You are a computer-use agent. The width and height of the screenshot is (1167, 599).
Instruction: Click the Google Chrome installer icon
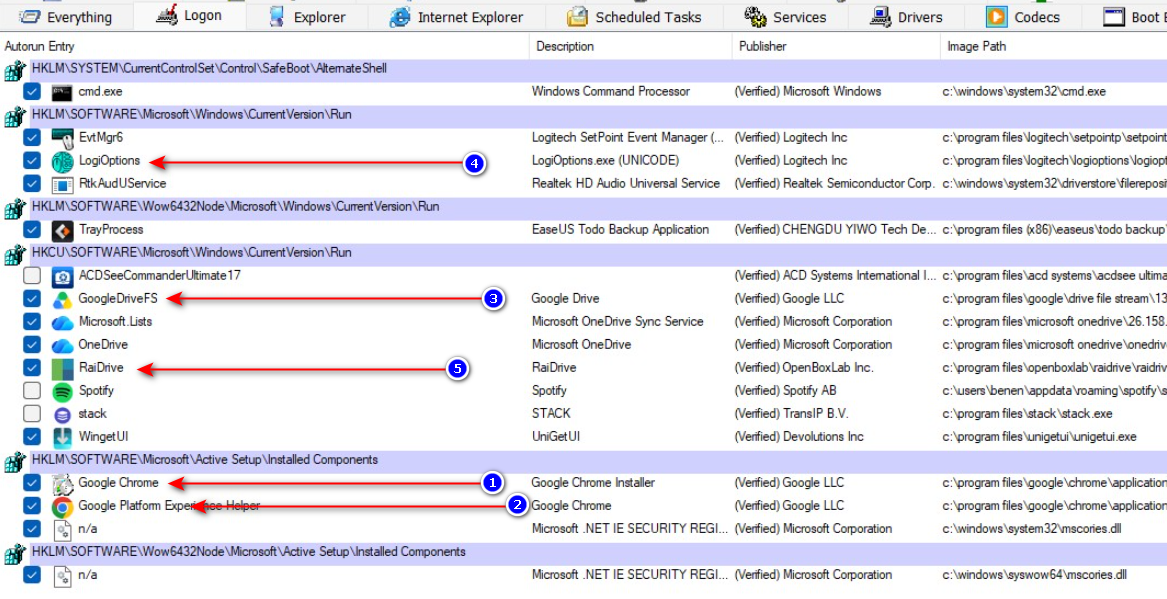62,484
